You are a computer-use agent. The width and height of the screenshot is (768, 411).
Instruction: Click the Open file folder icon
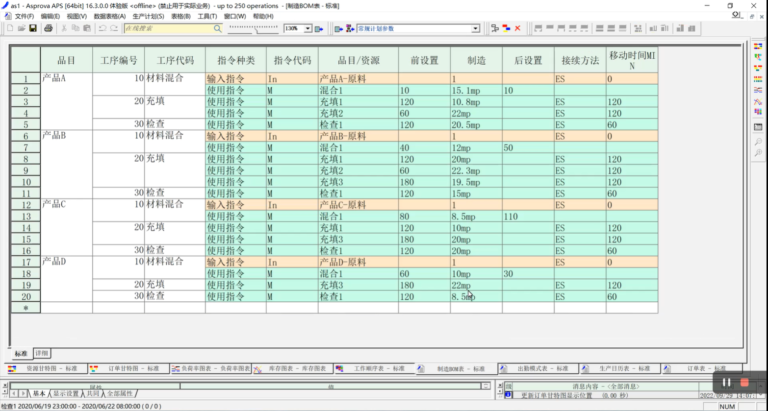point(22,28)
